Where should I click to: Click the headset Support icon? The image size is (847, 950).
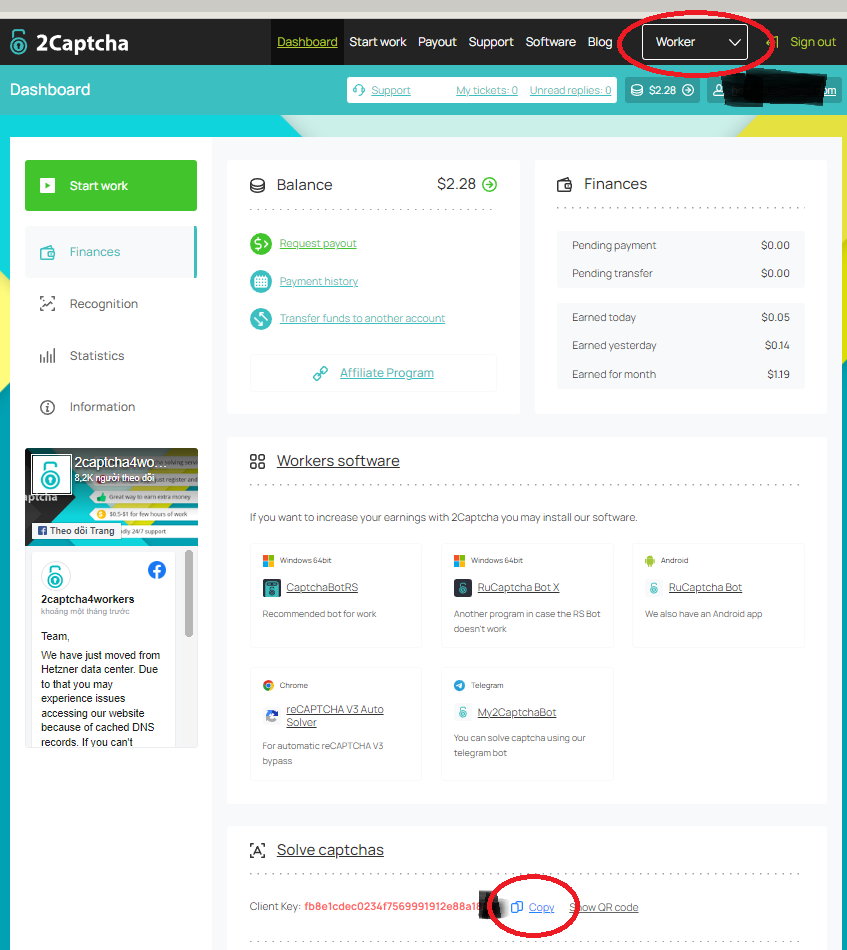[x=359, y=90]
